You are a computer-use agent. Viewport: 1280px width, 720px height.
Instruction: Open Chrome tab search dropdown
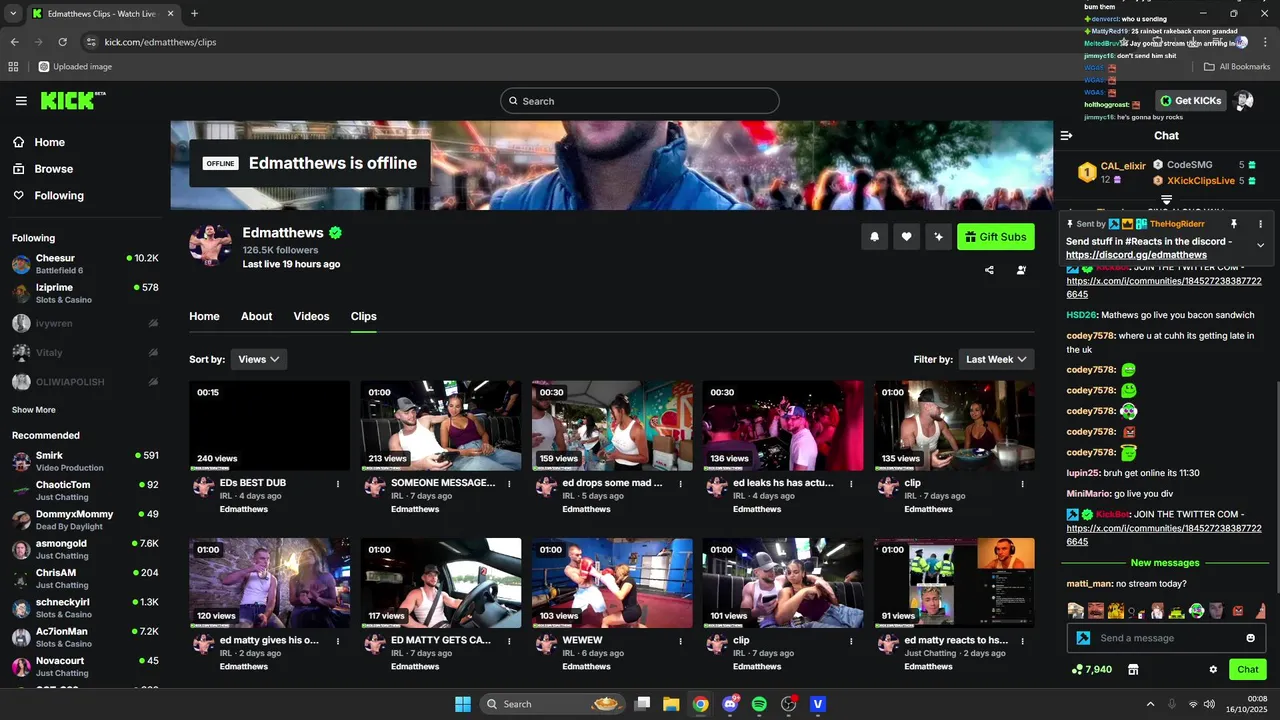(13, 14)
